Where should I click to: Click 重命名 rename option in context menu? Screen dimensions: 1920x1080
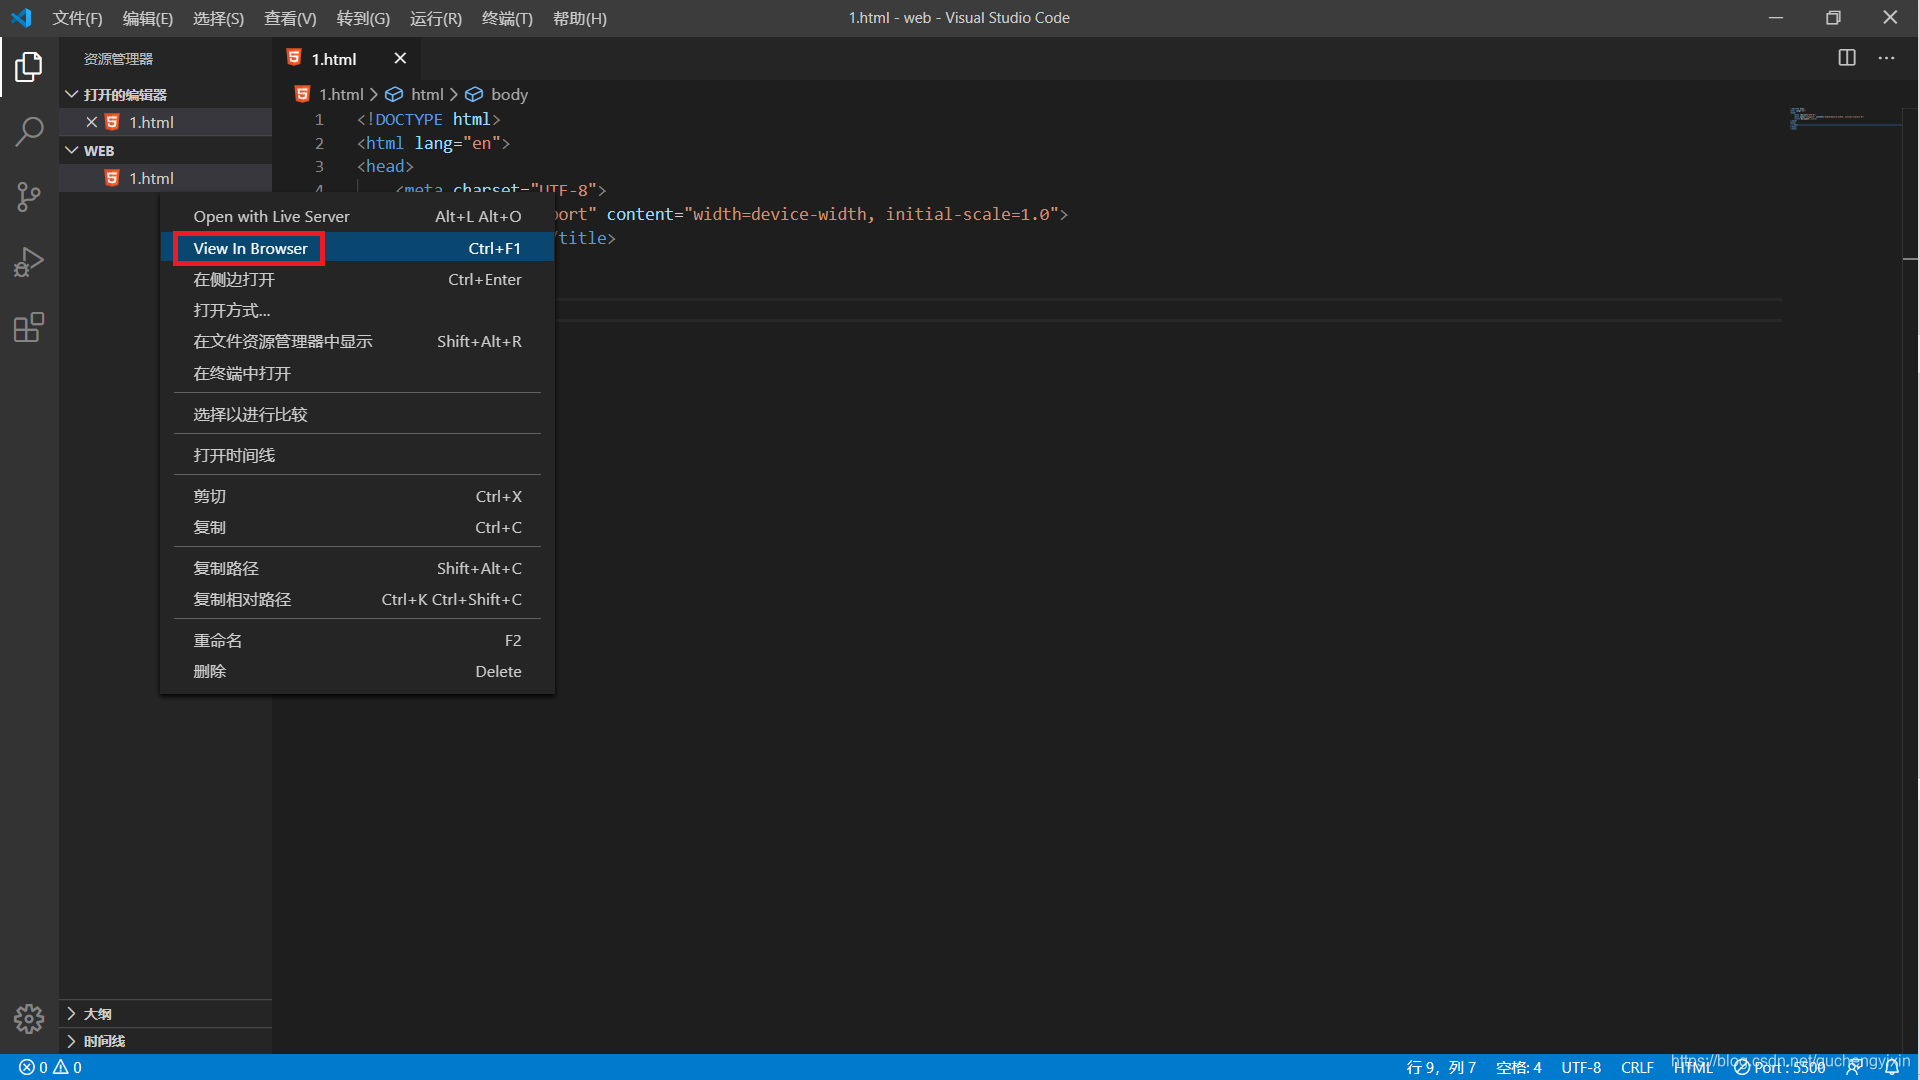pos(218,641)
